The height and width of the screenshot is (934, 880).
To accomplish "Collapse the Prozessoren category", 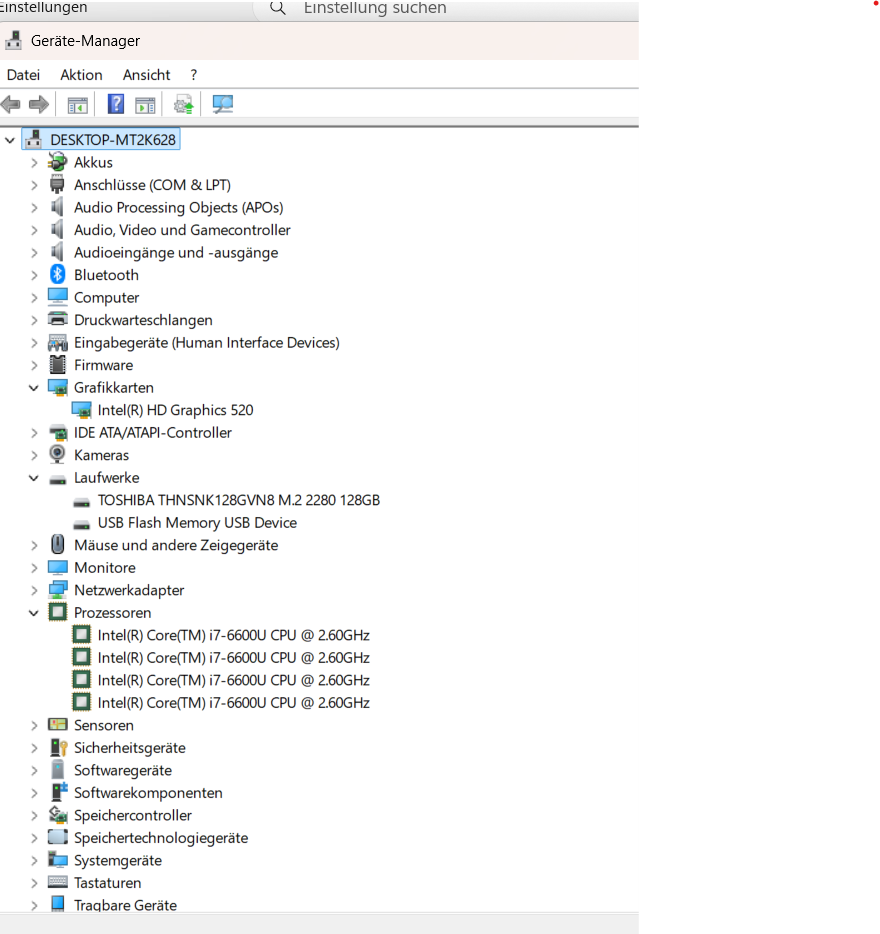I will click(x=34, y=614).
